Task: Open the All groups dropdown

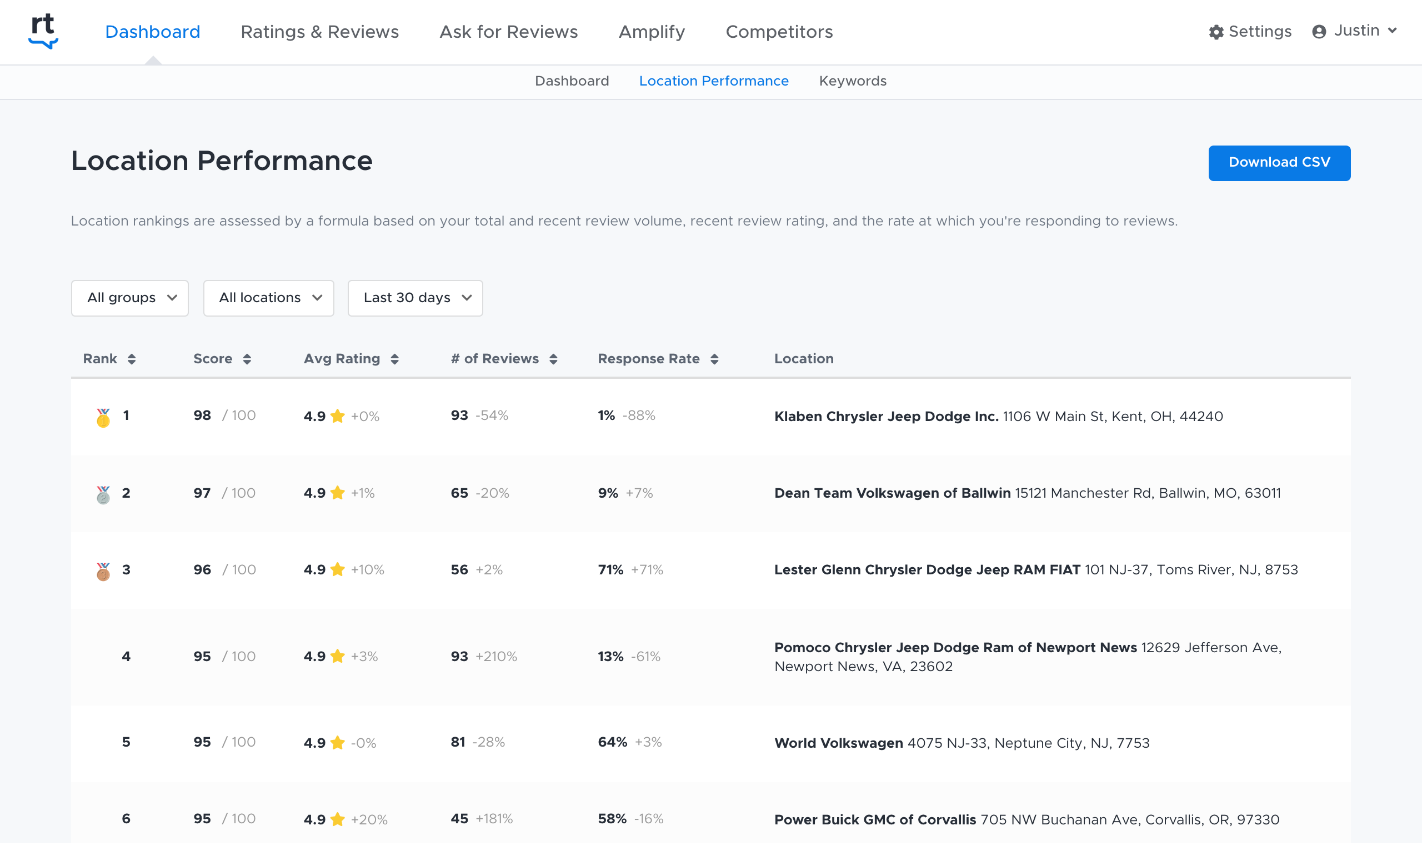Action: (130, 298)
